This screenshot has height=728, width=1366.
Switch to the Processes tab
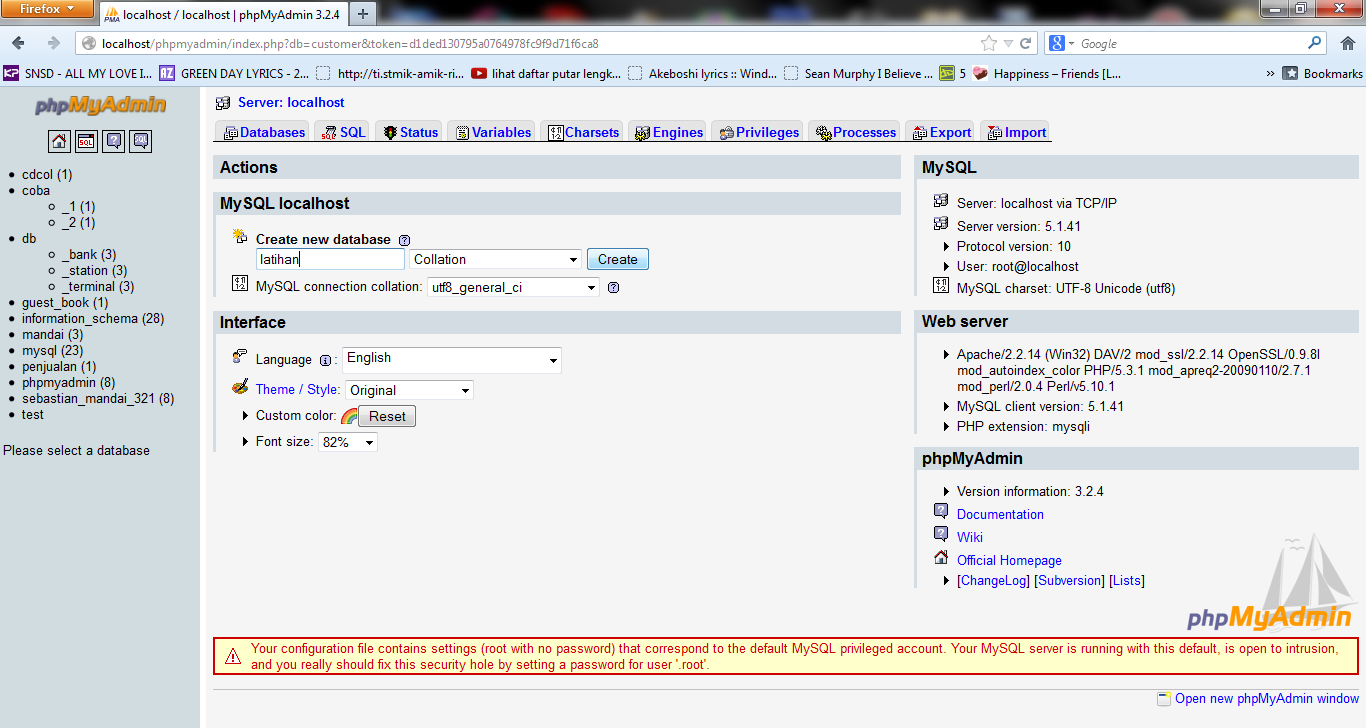(854, 132)
